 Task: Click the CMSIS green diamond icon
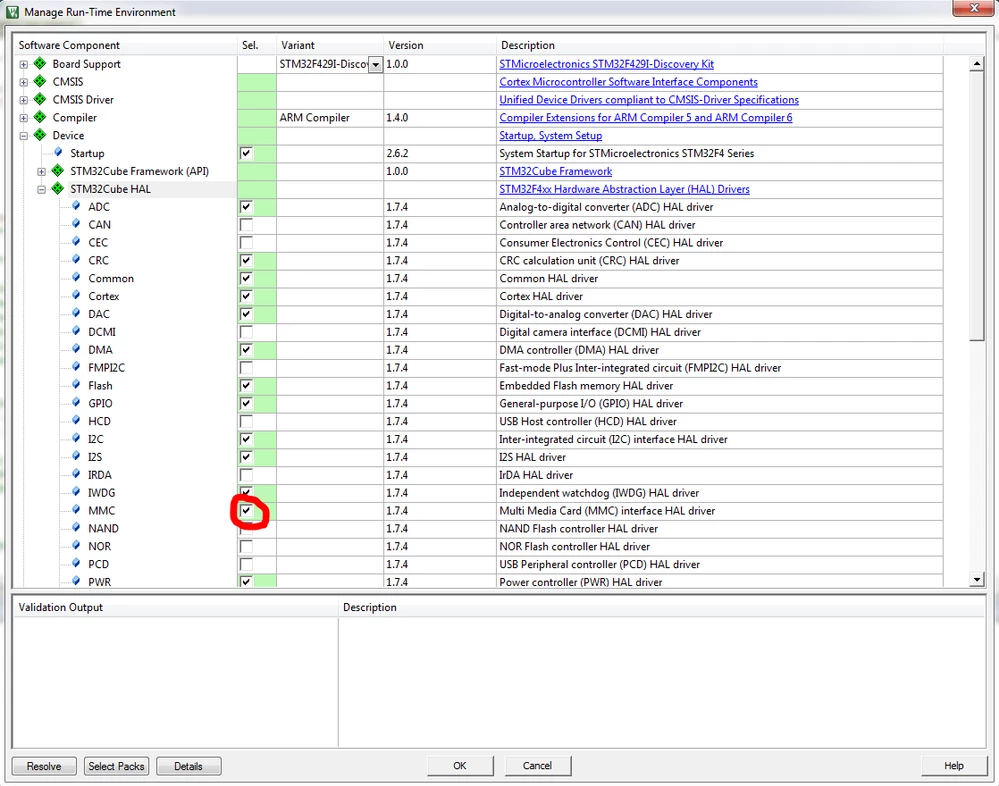click(40, 81)
